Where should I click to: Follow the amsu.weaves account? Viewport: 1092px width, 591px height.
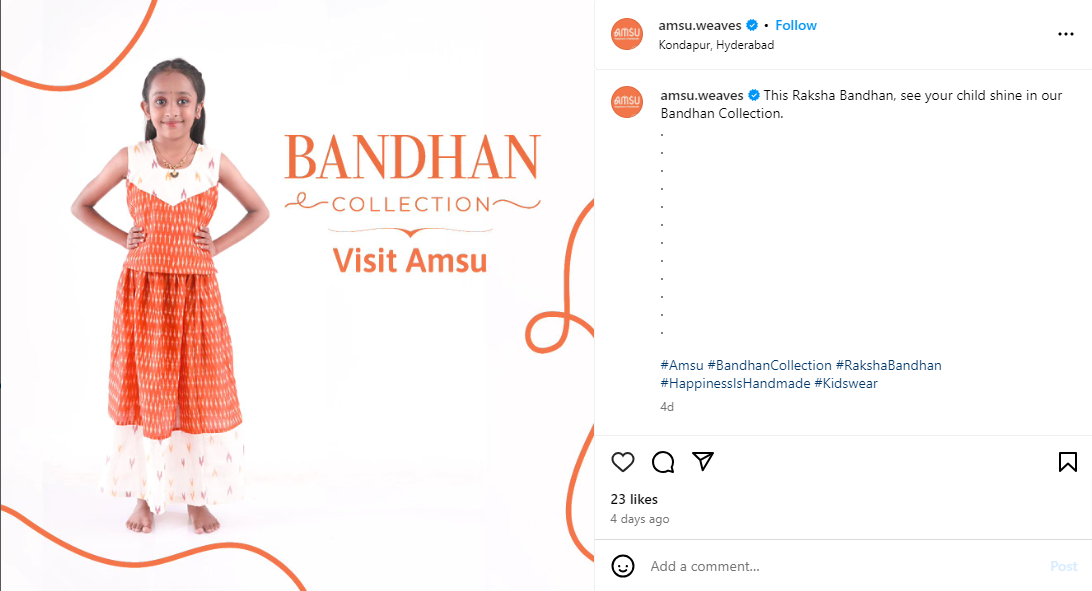coord(795,25)
